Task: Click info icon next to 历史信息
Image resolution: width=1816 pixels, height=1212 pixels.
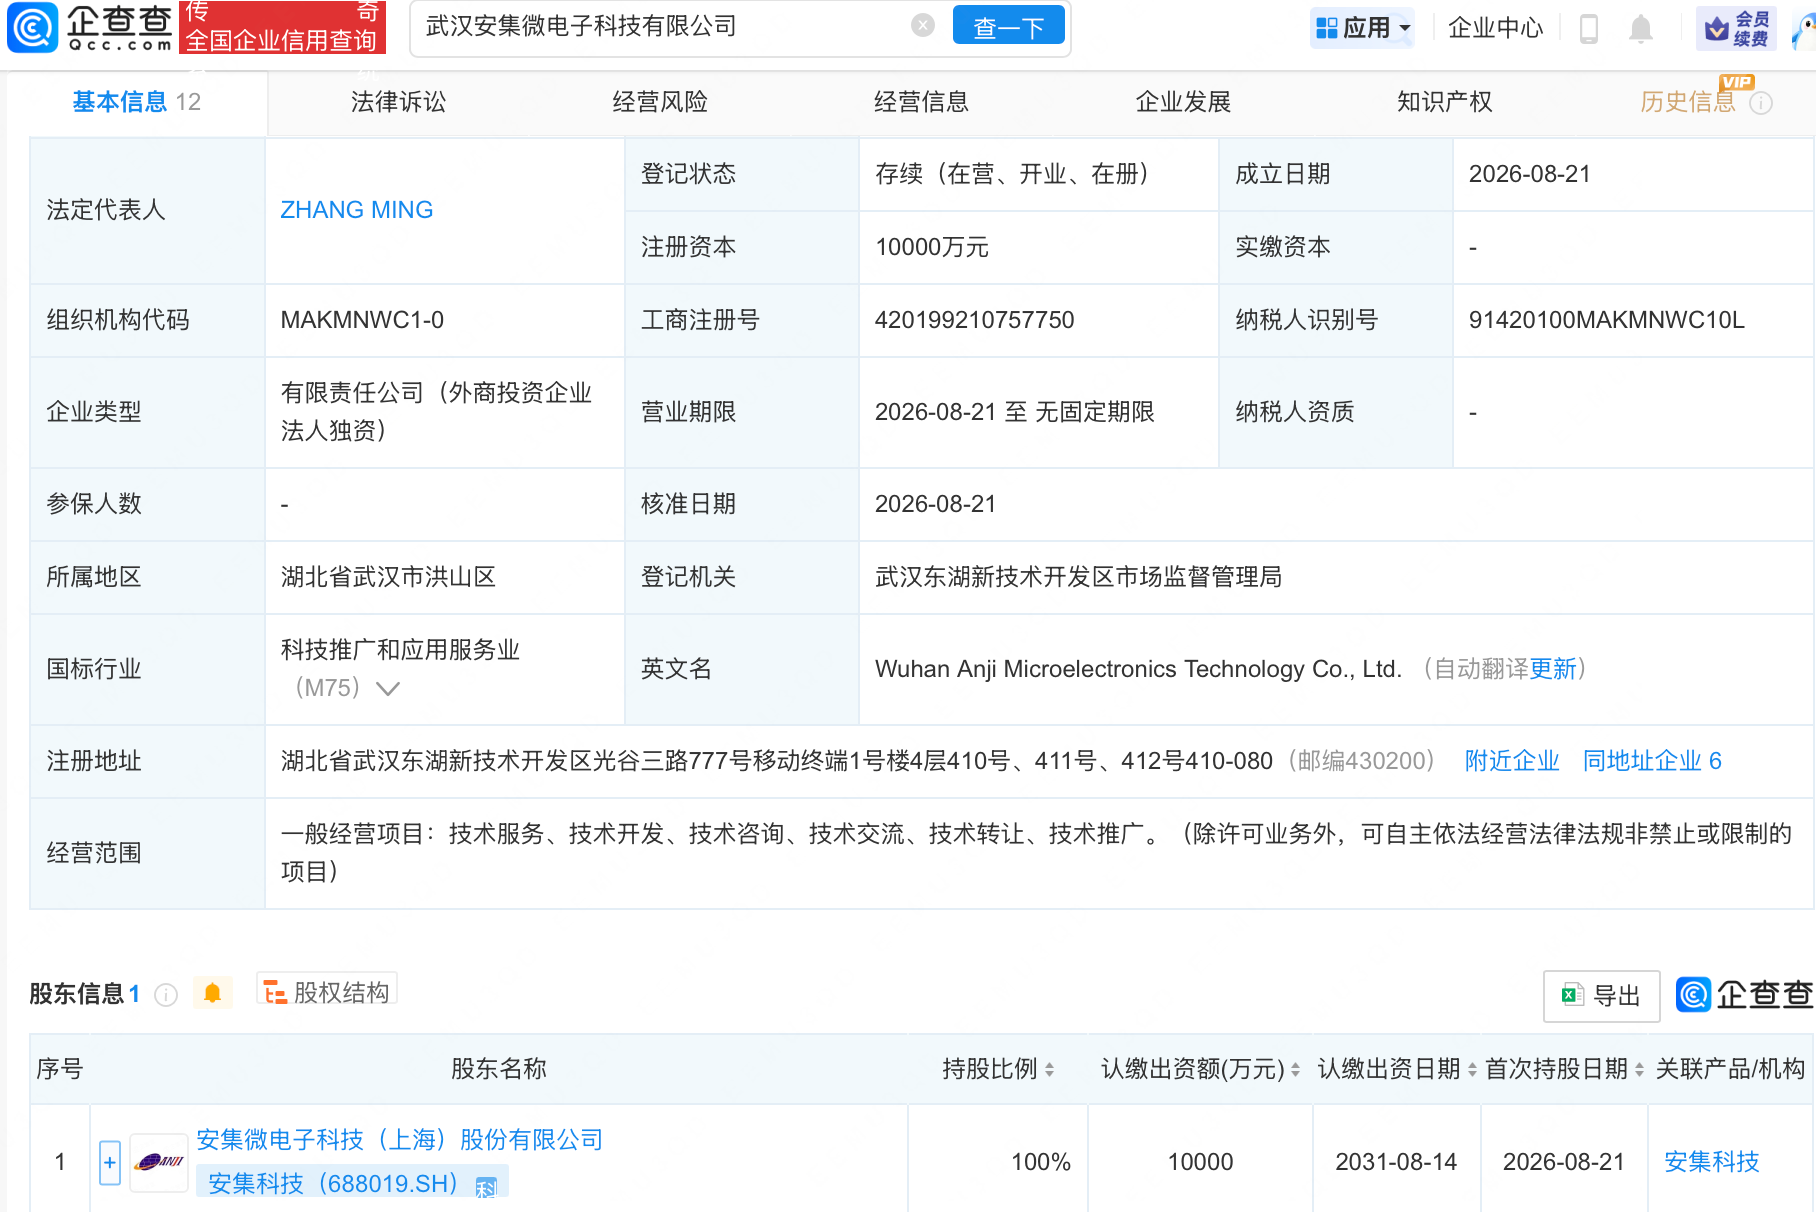Action: tap(1761, 103)
